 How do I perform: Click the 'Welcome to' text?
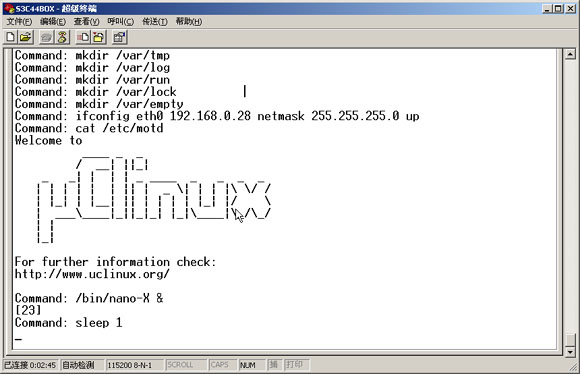48,141
